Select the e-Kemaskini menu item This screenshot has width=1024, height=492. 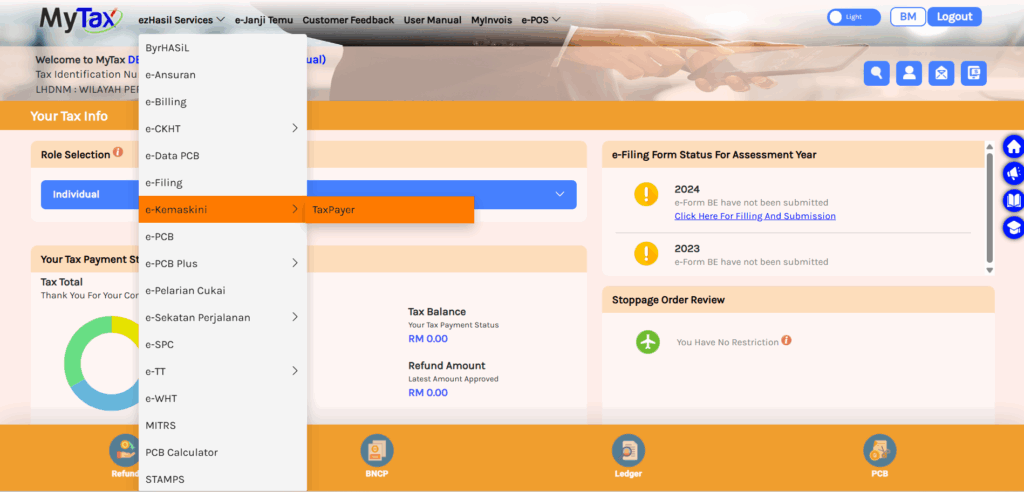click(222, 209)
